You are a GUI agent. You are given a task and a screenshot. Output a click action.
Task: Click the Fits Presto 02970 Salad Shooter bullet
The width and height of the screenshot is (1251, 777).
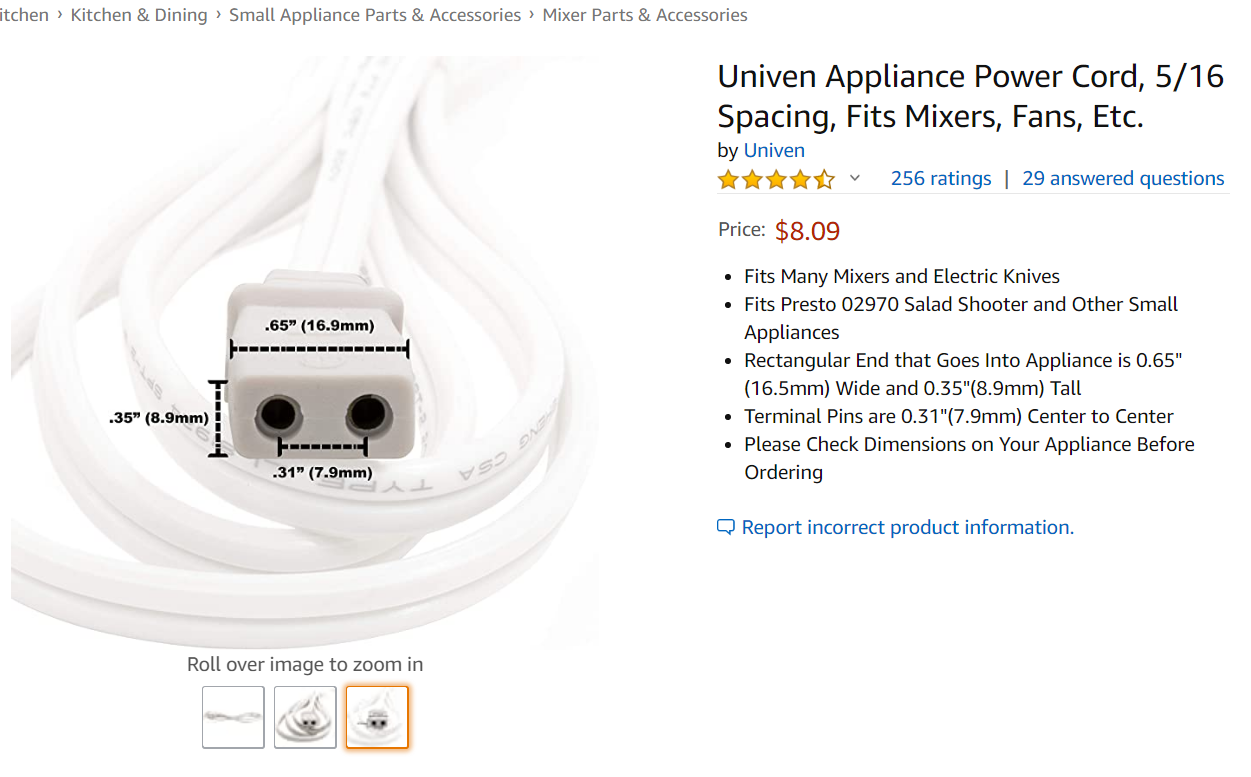pyautogui.click(x=961, y=318)
